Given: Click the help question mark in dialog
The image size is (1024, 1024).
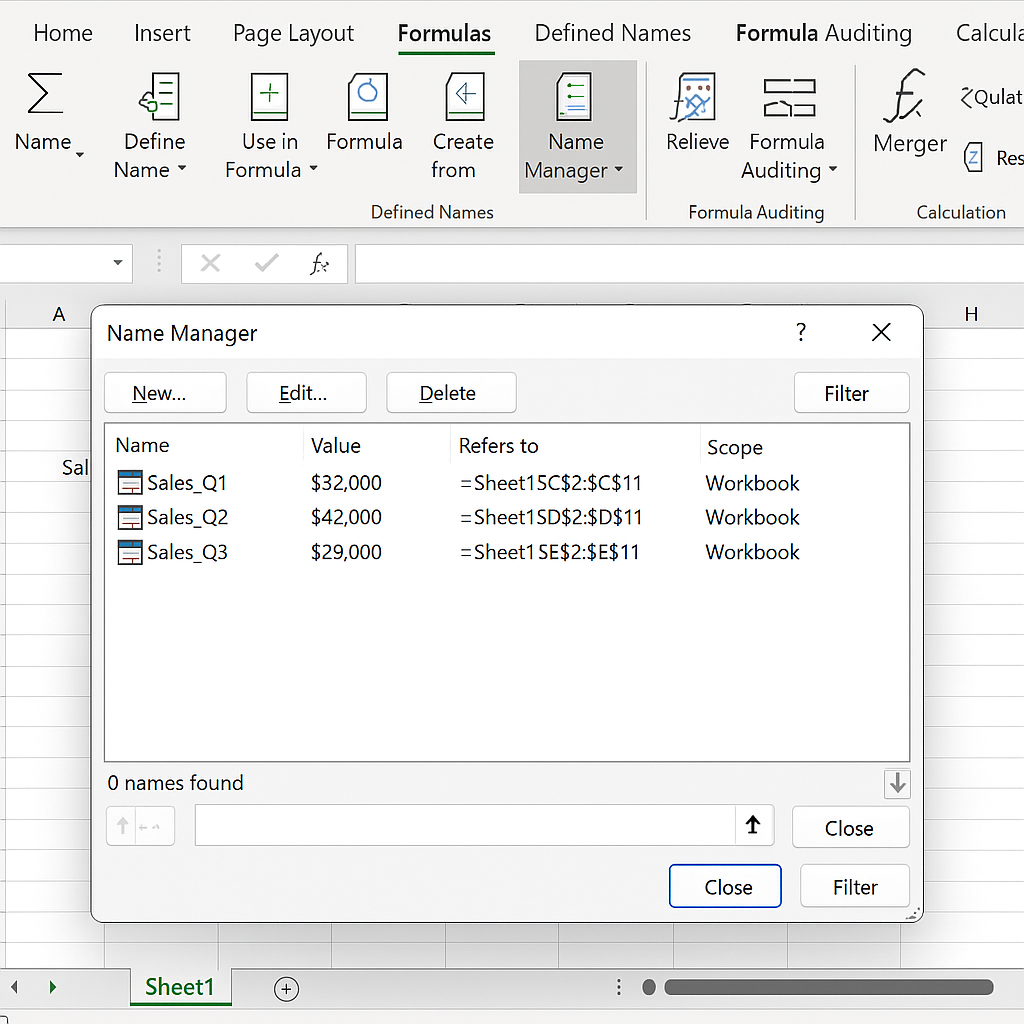Looking at the screenshot, I should coord(801,332).
